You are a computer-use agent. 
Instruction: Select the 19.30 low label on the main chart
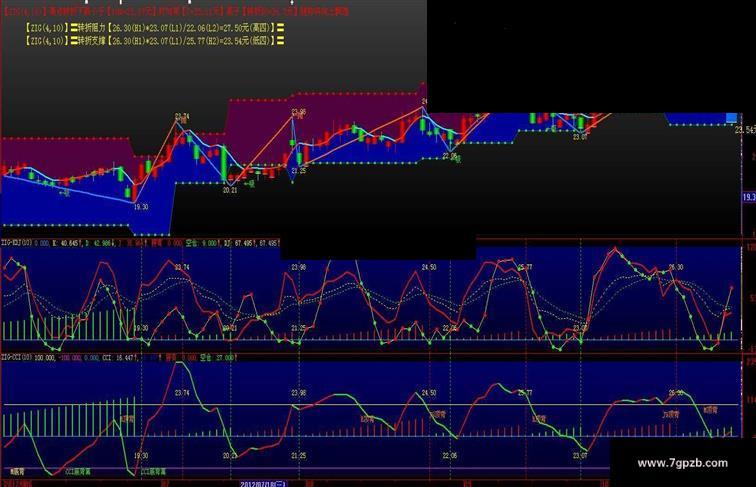click(141, 207)
